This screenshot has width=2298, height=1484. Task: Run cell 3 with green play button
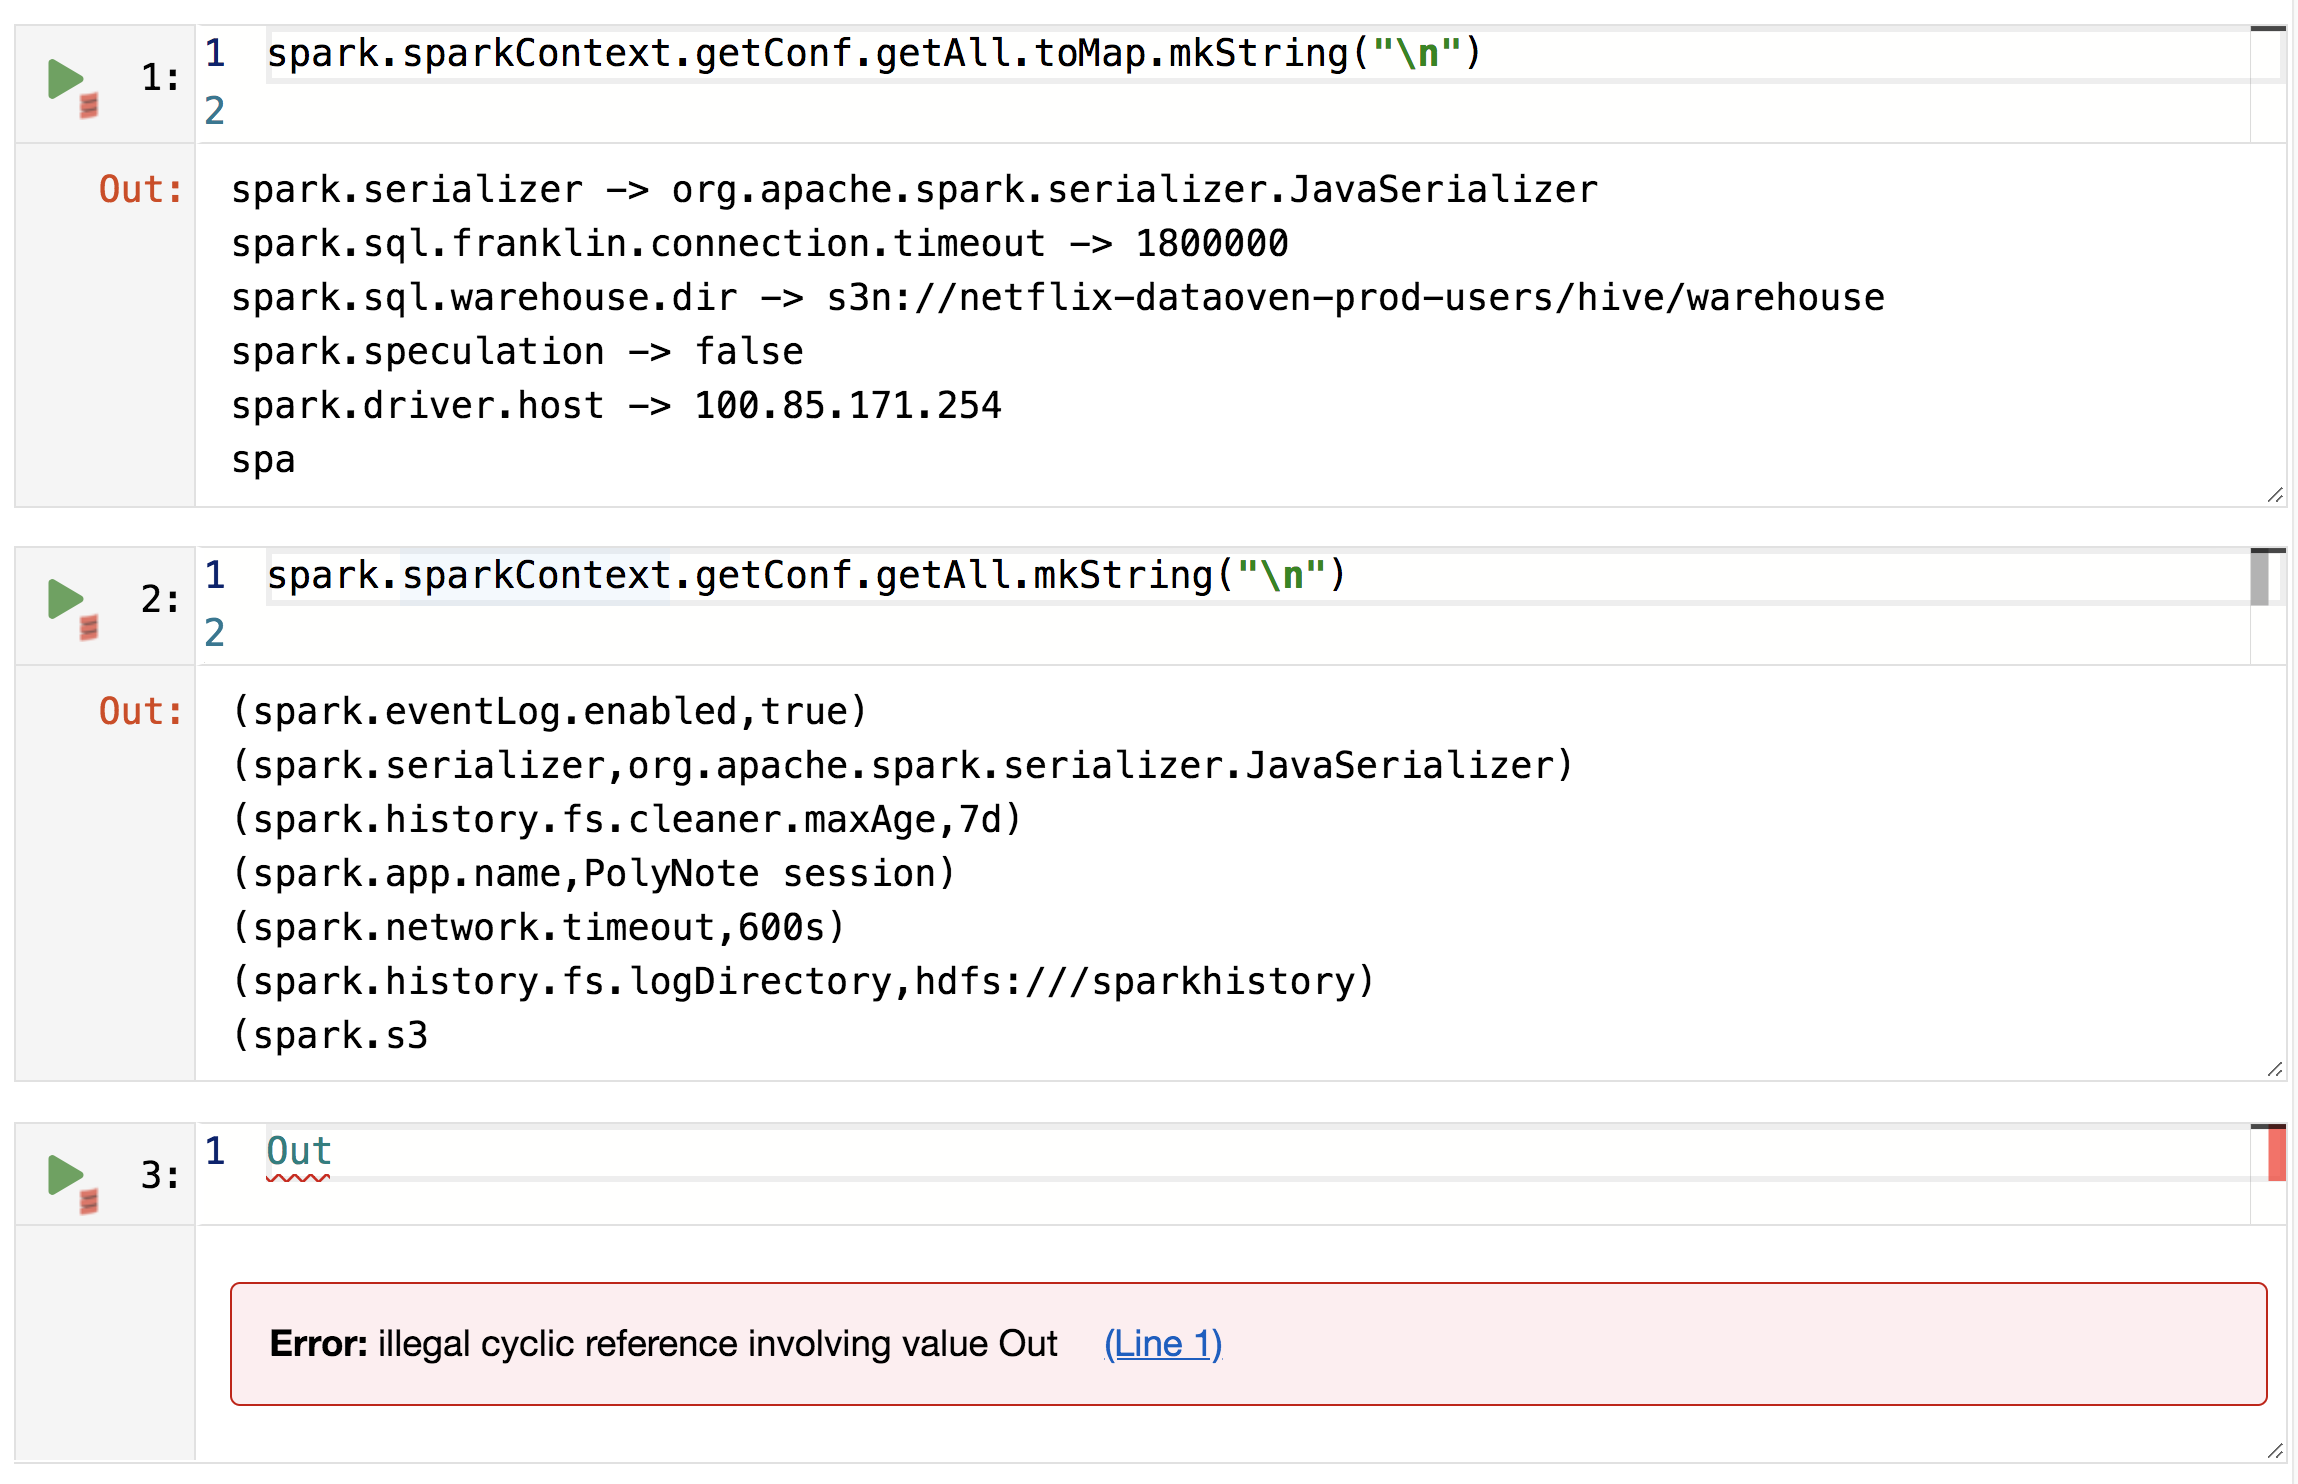(x=65, y=1175)
